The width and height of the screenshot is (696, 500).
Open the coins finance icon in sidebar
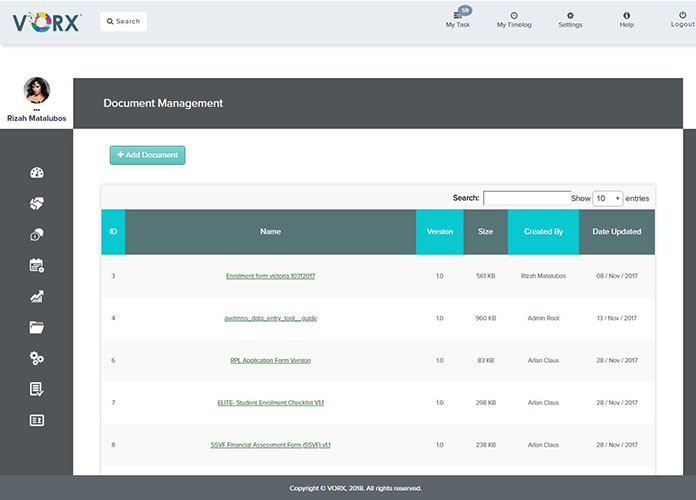click(37, 234)
